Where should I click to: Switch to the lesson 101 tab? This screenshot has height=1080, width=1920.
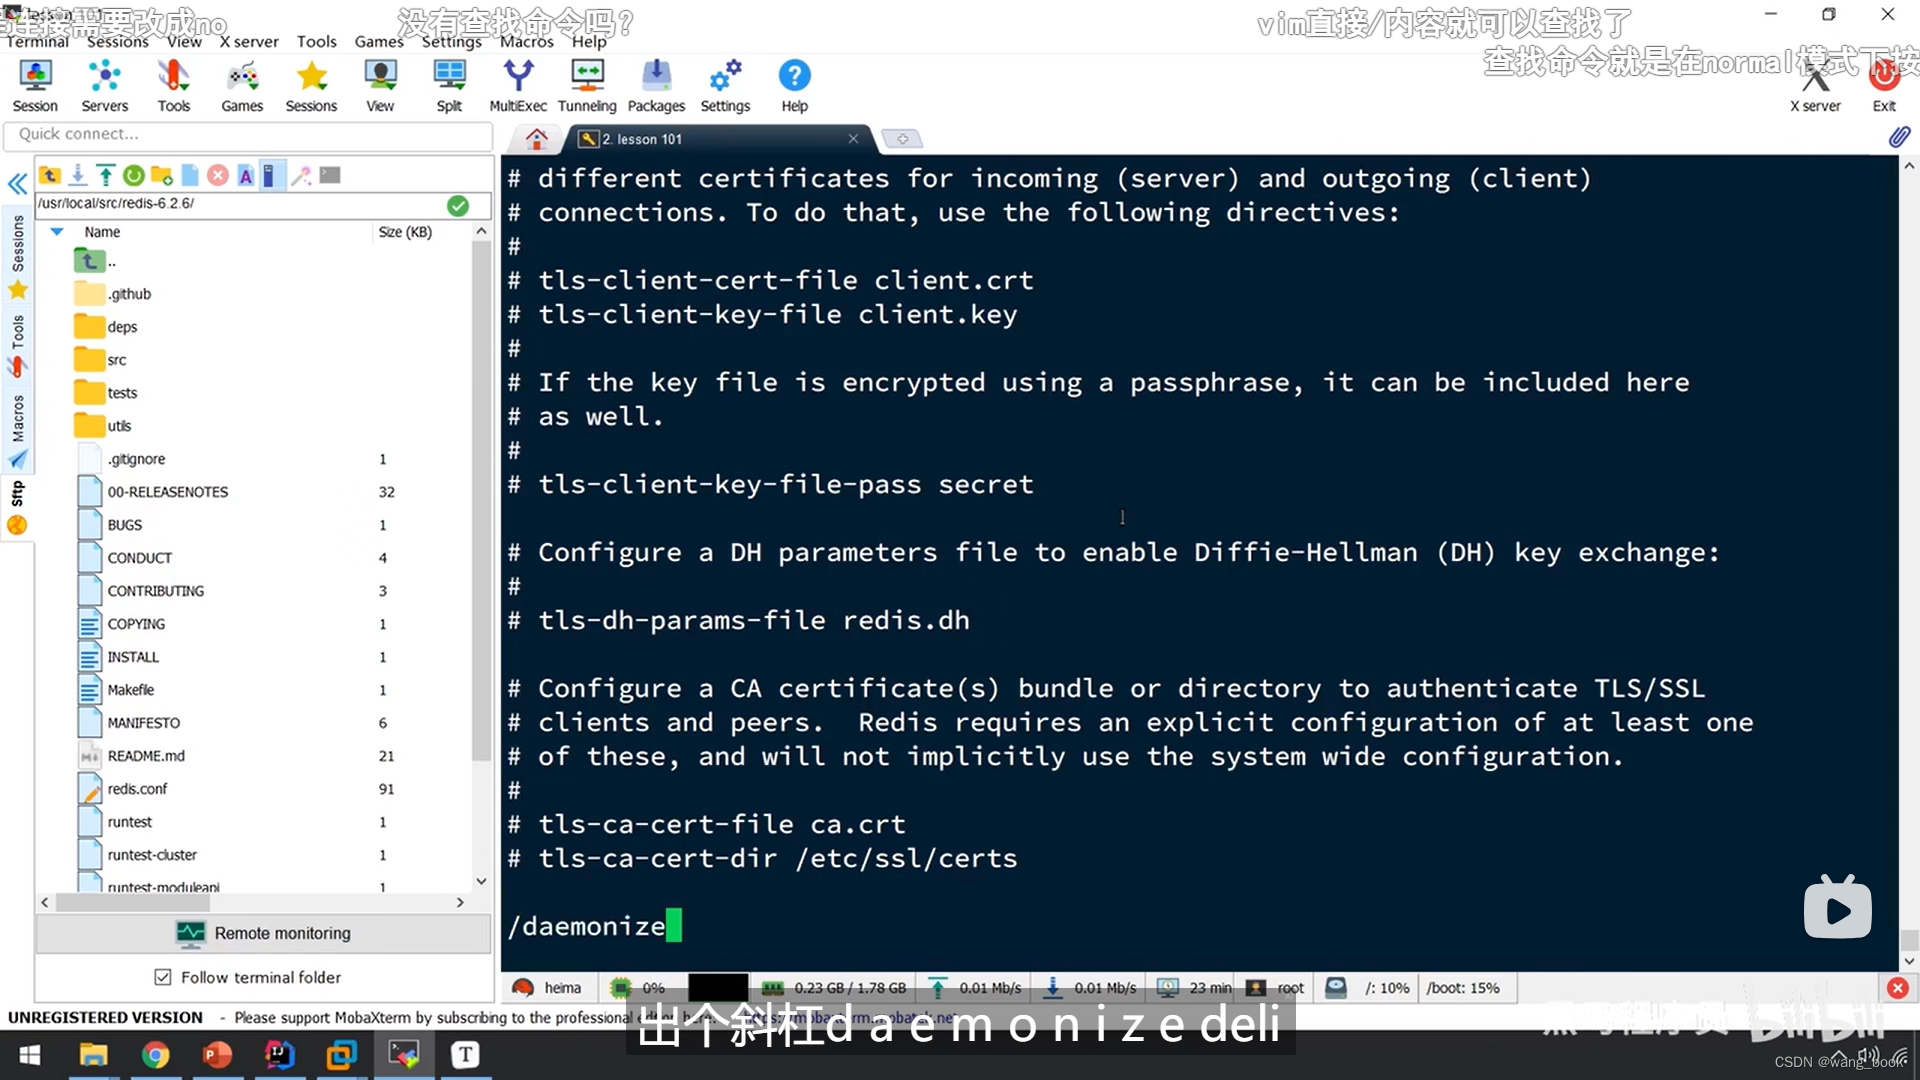[x=650, y=139]
